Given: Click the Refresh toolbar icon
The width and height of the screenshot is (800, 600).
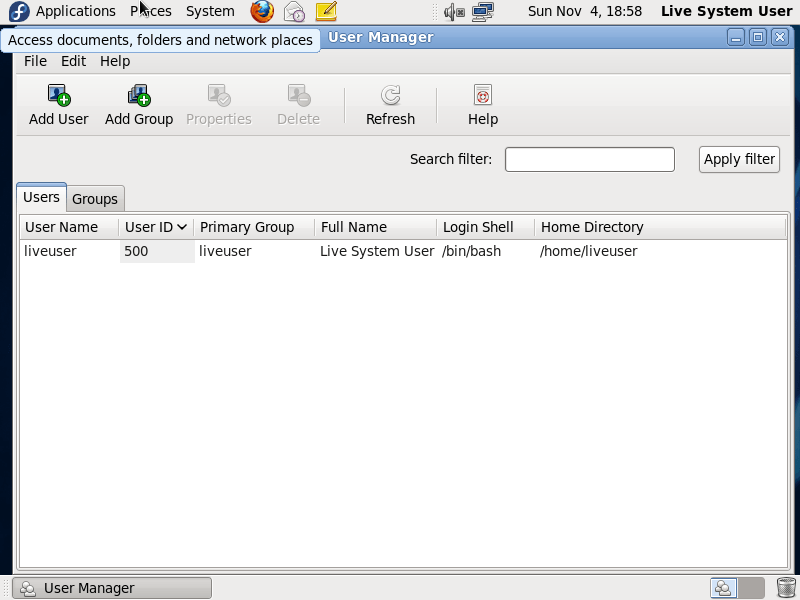Looking at the screenshot, I should pos(390,95).
